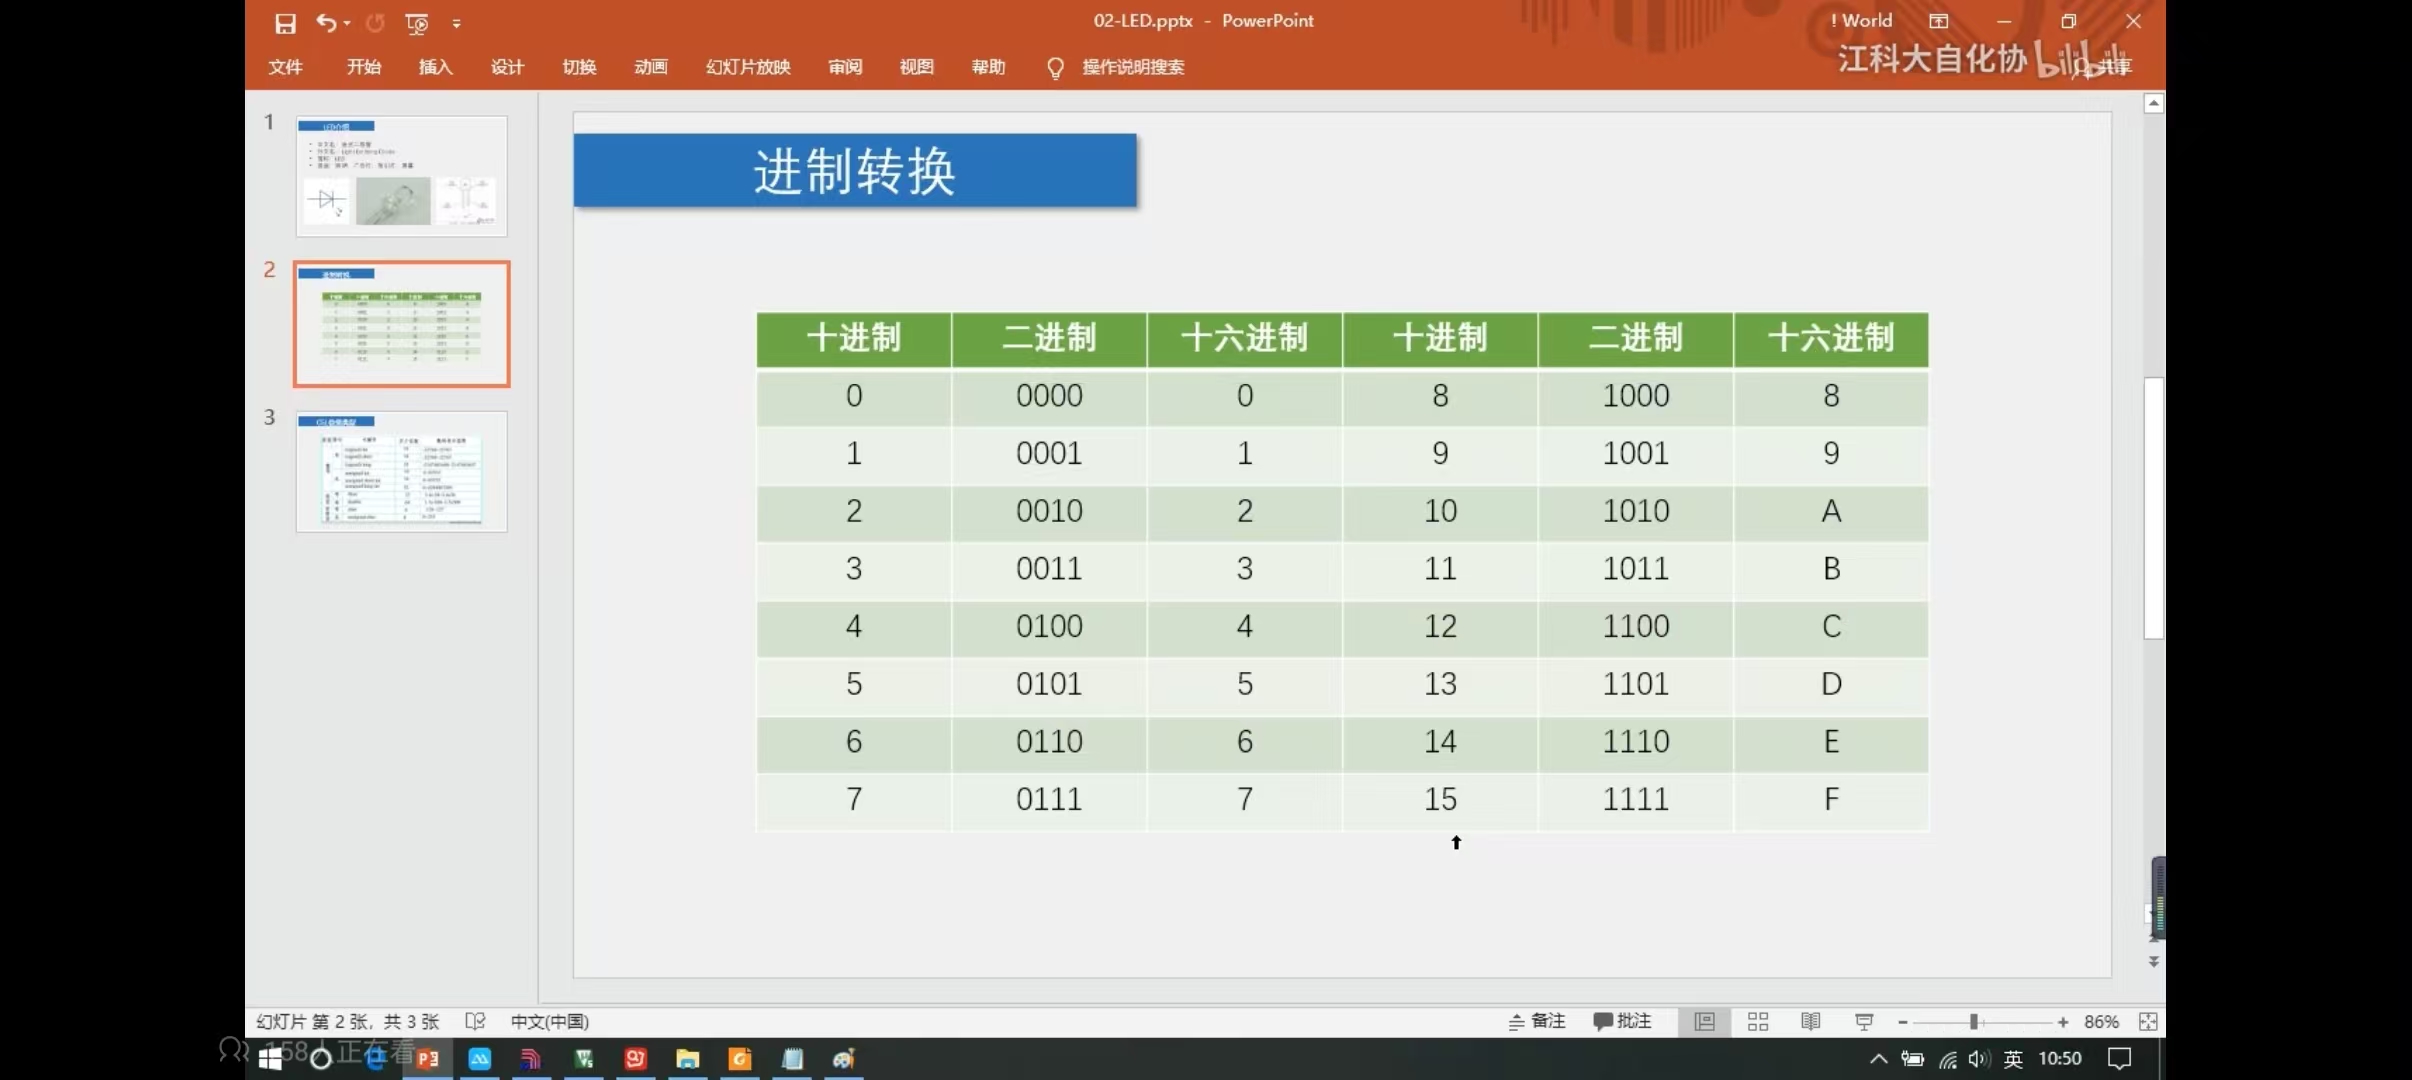Click the spell check icon in status bar

(475, 1021)
